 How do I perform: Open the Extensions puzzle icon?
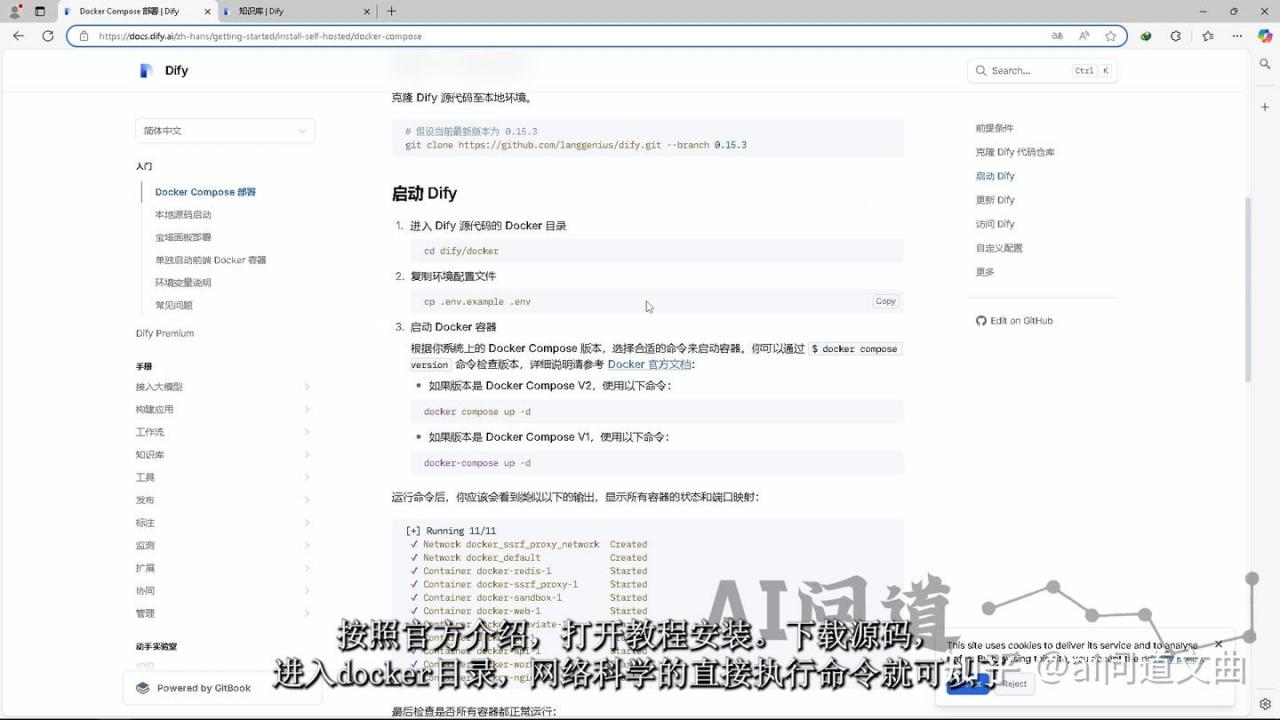pyautogui.click(x=1176, y=36)
